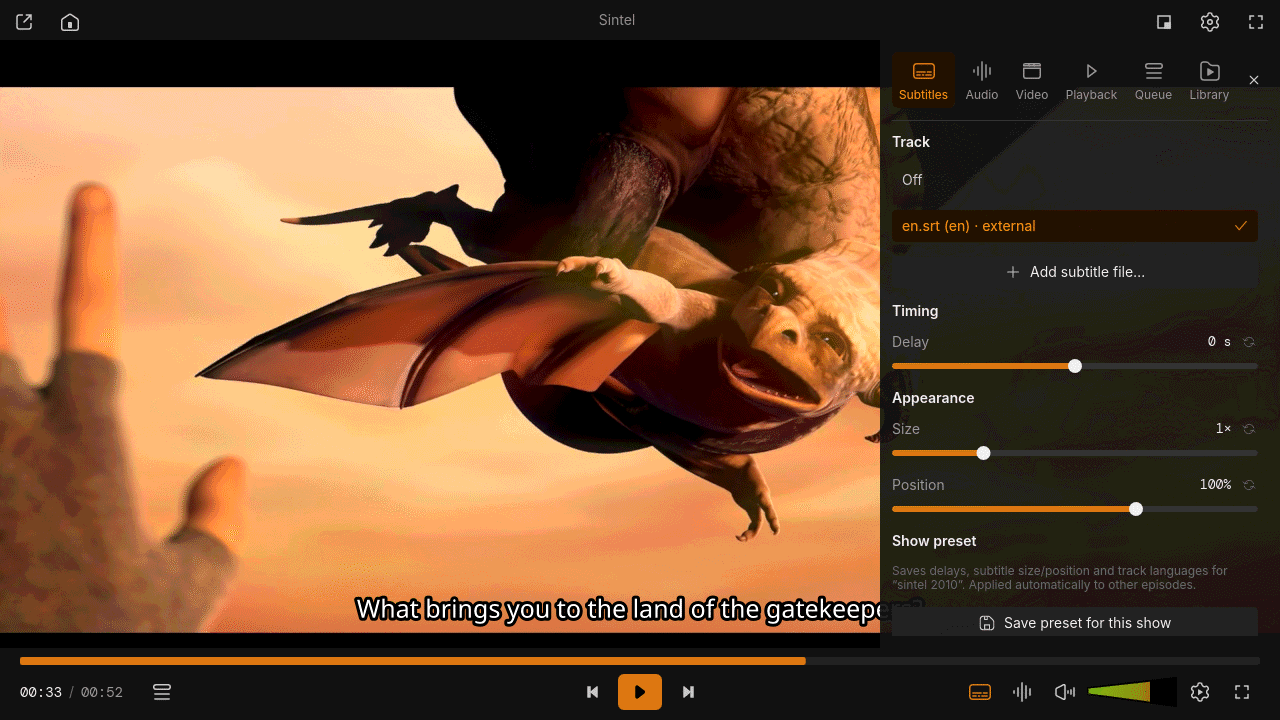Switch to the Queue tab
Viewport: 1280px width, 720px height.
1153,80
